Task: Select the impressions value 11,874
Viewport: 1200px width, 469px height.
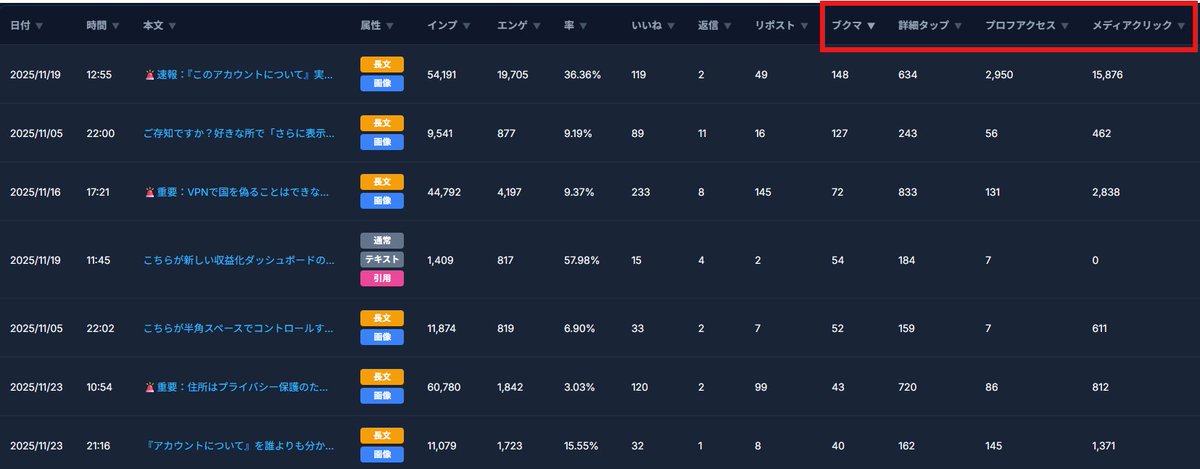Action: 441,328
